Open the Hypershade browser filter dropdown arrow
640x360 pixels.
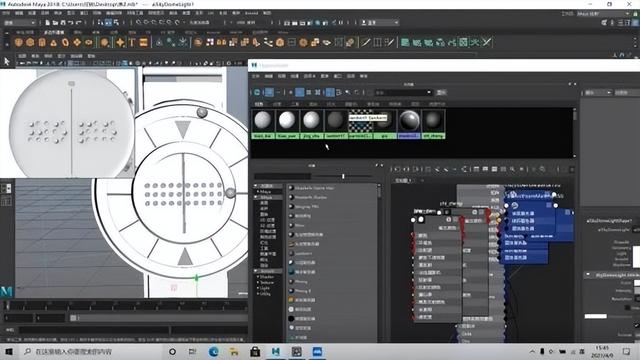click(x=429, y=93)
